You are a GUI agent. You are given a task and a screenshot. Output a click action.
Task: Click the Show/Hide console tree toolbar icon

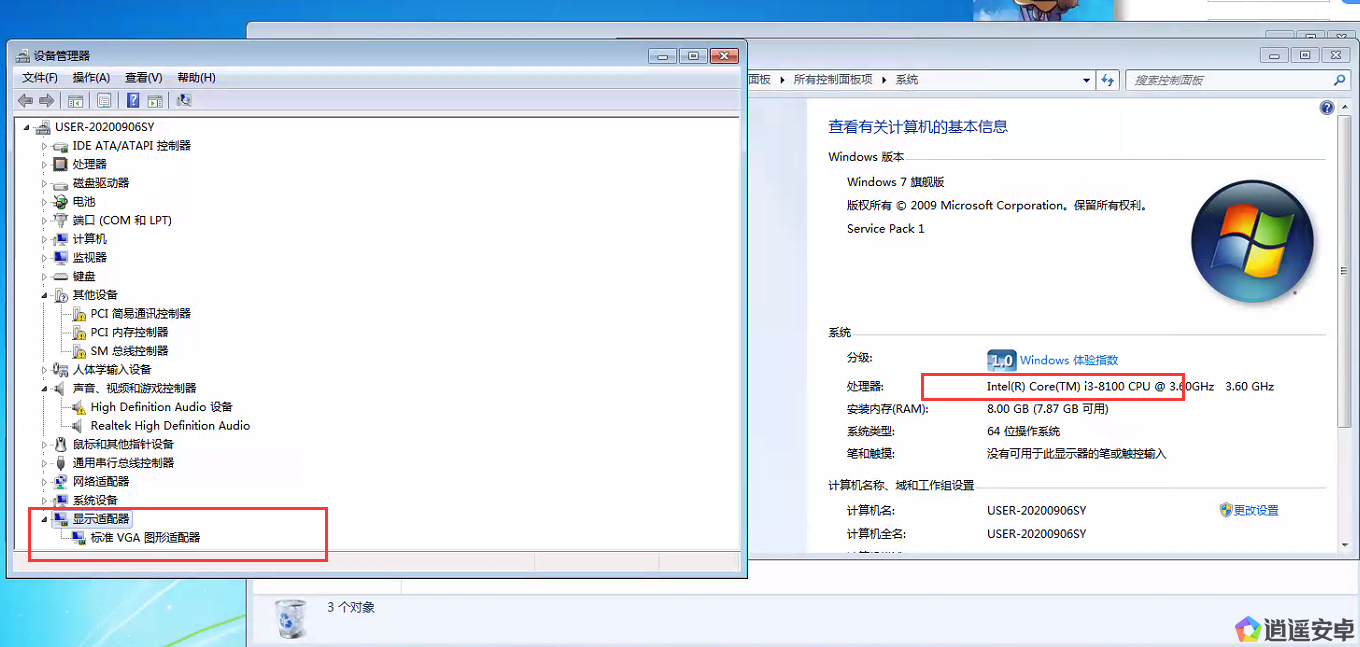point(74,100)
